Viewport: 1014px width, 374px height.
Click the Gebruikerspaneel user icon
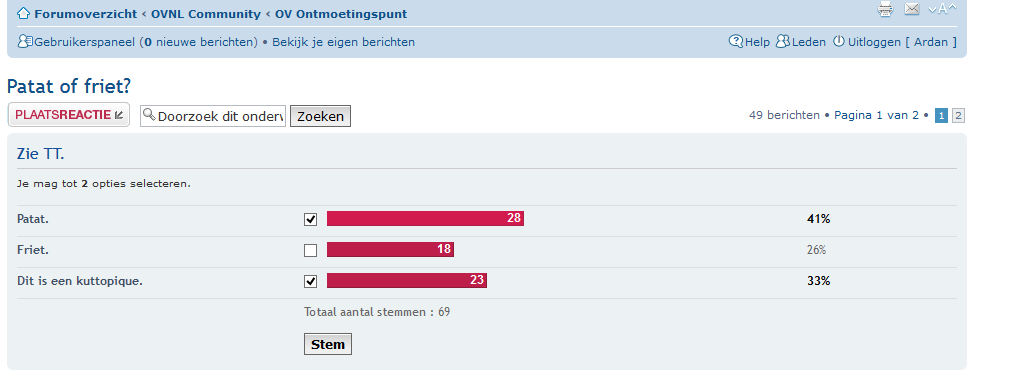pos(25,41)
